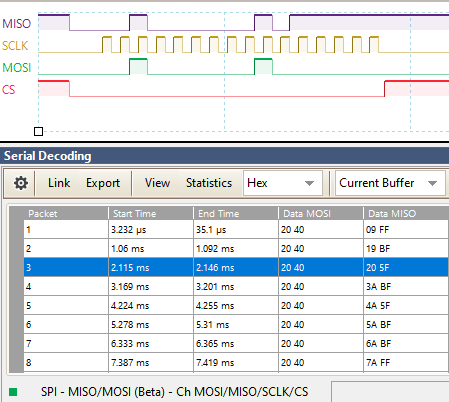Open the Hex format dropdown
Image resolution: width=449 pixels, height=402 pixels.
point(283,183)
